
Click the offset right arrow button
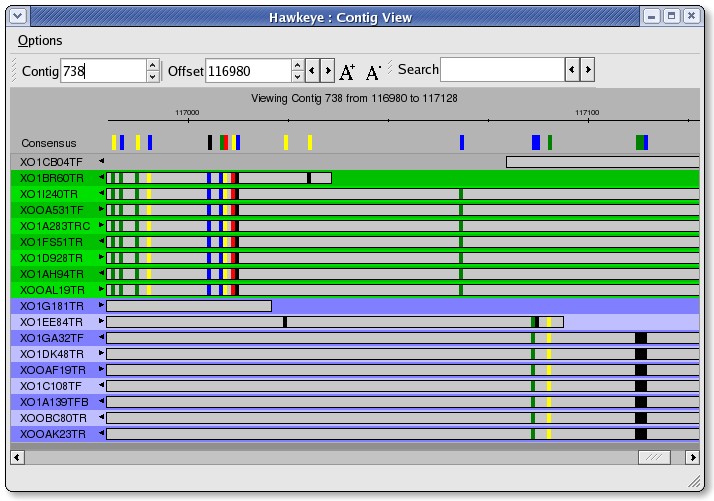click(x=327, y=71)
